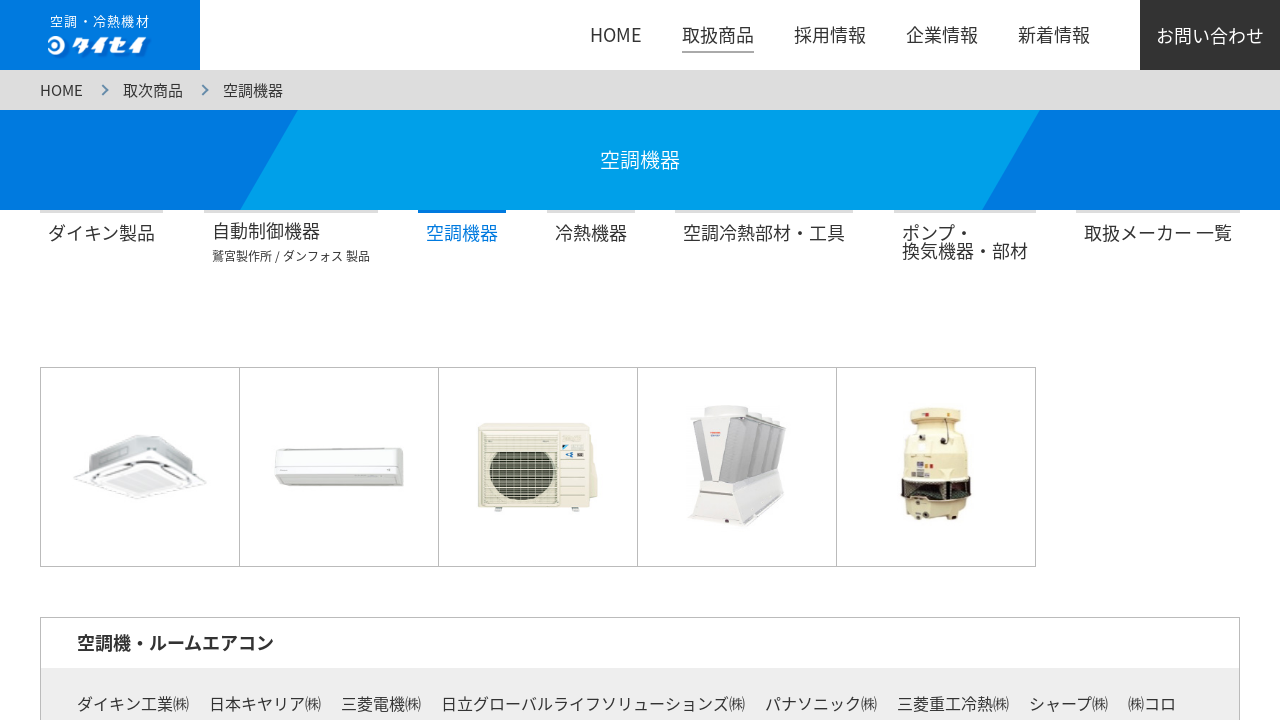Open the cooling tower product image
Screen dimensions: 1280x720
point(936,467)
